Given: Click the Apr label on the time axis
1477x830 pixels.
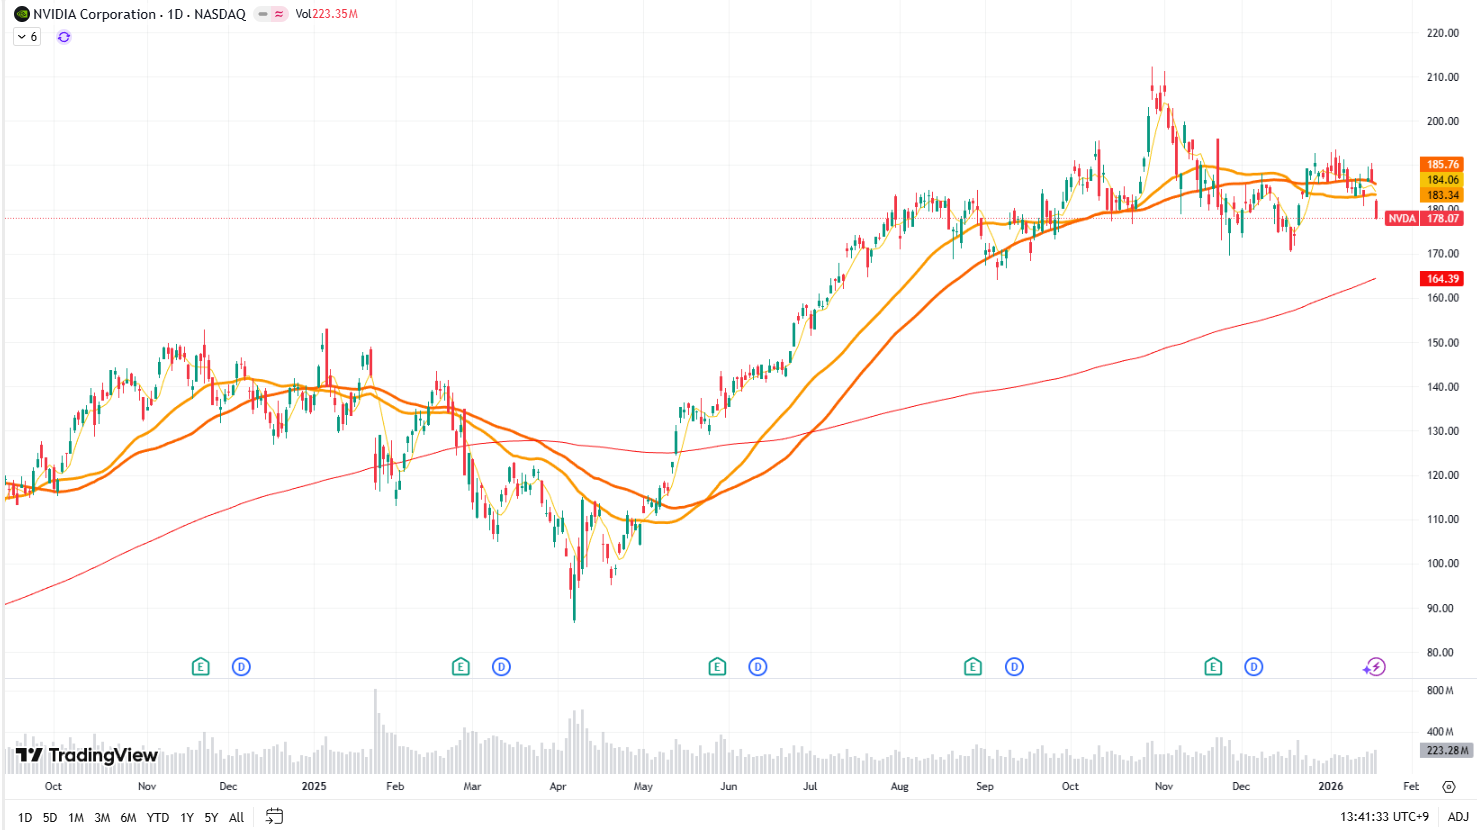Looking at the screenshot, I should (x=558, y=786).
